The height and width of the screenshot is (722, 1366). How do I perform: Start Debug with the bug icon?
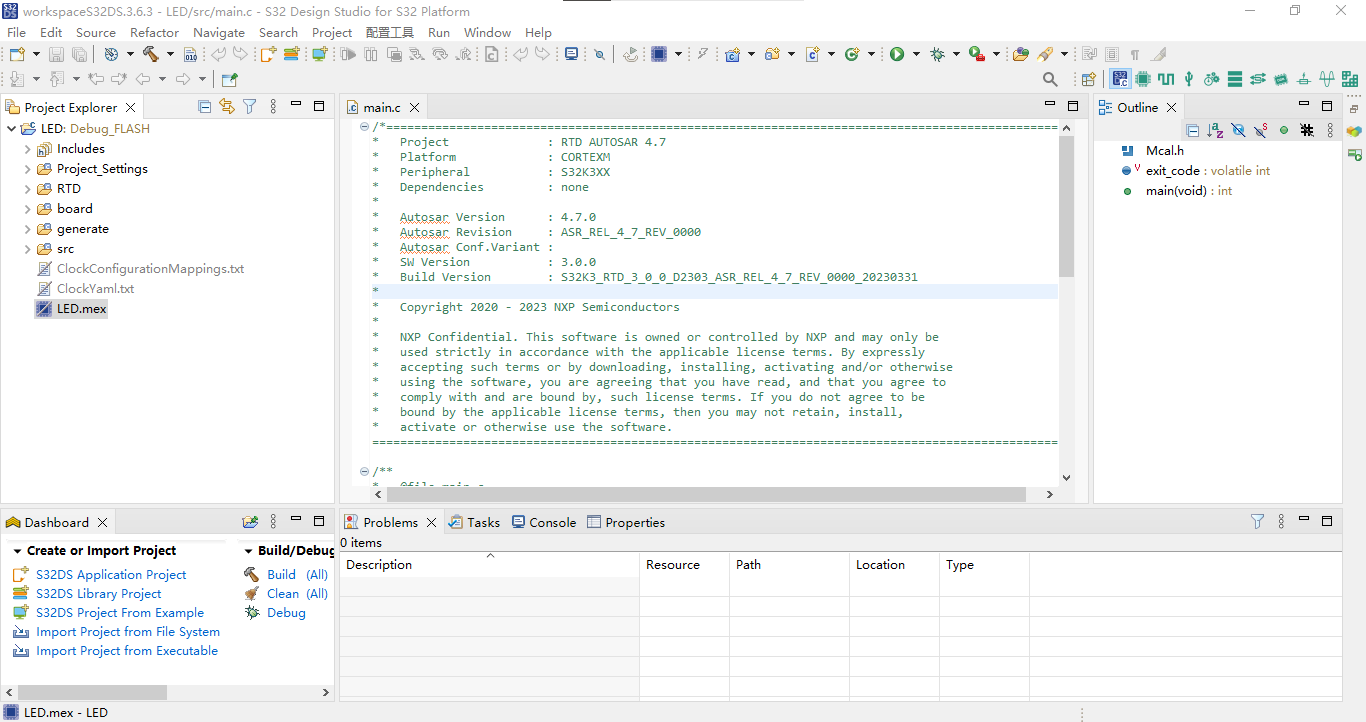(x=937, y=54)
